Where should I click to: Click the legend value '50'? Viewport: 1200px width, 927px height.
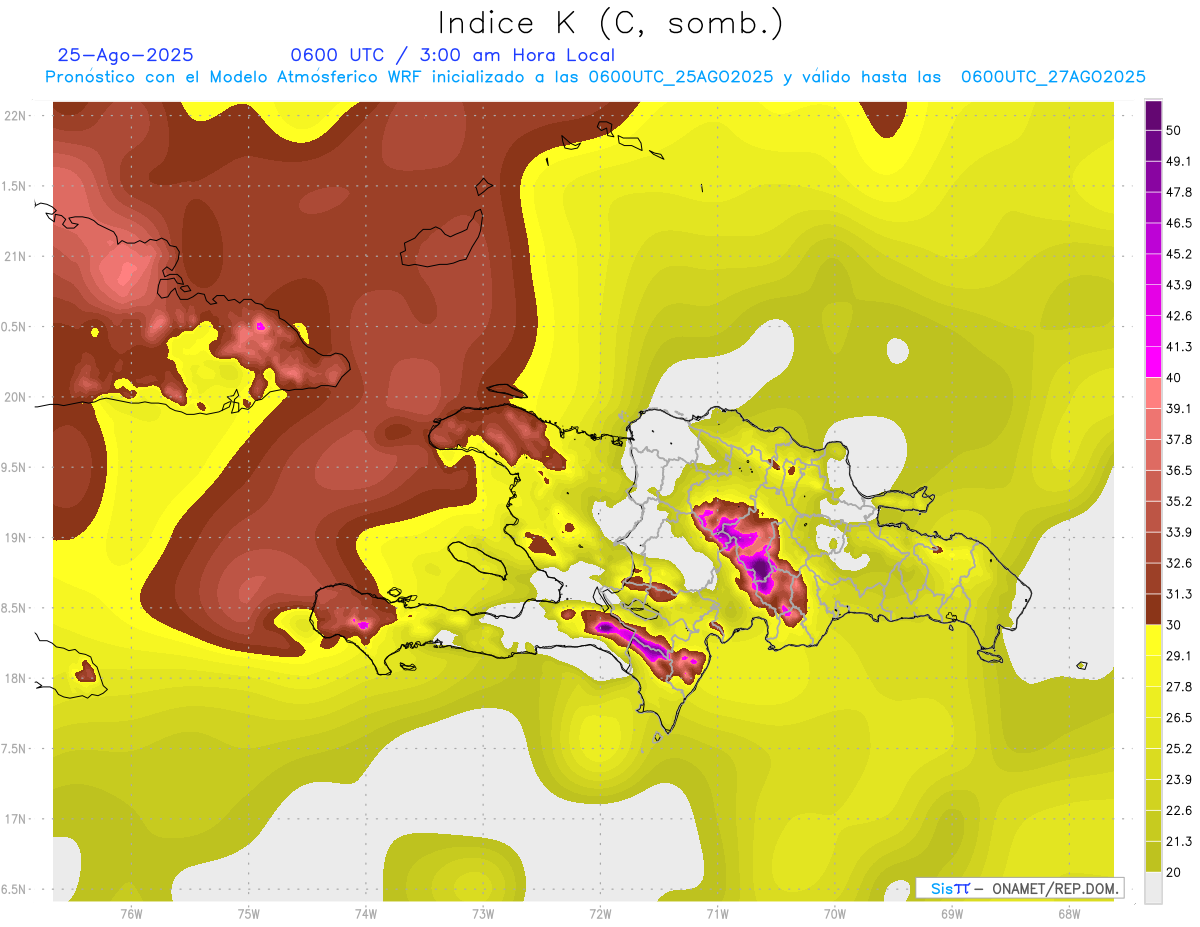coord(1175,131)
